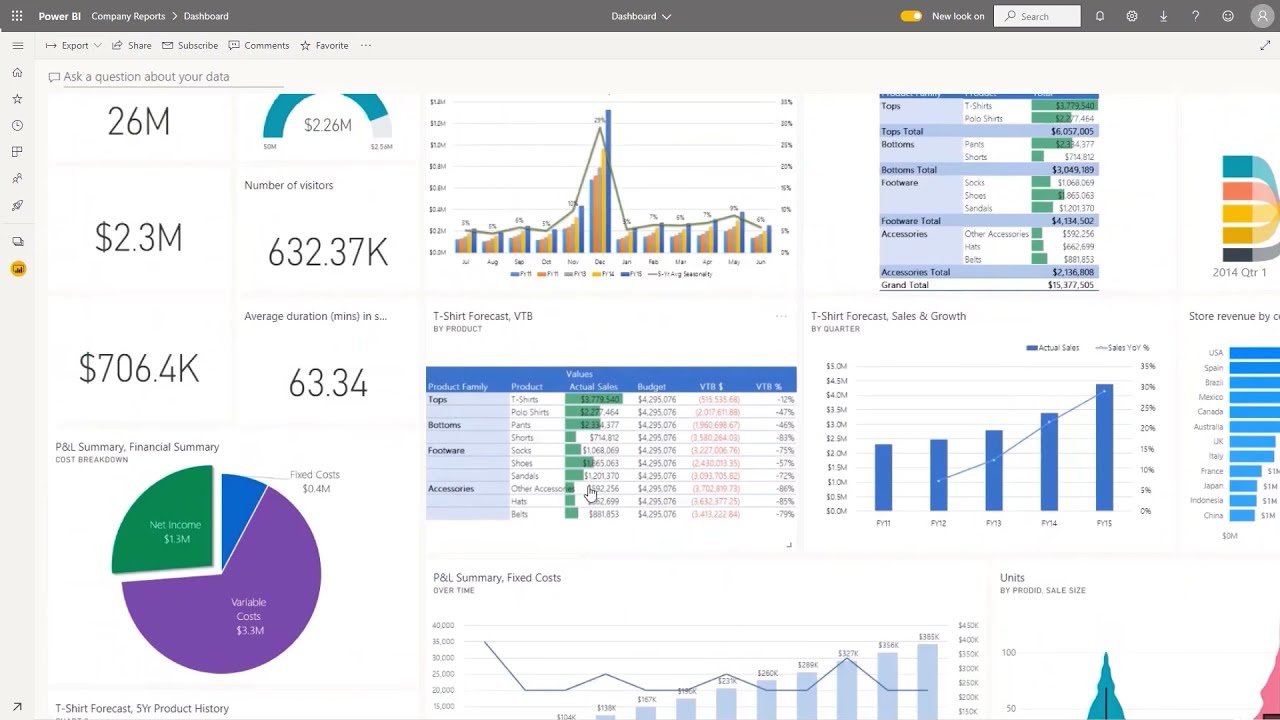The height and width of the screenshot is (720, 1280).
Task: Open Learn rocket icon in the sidebar
Action: (x=17, y=205)
